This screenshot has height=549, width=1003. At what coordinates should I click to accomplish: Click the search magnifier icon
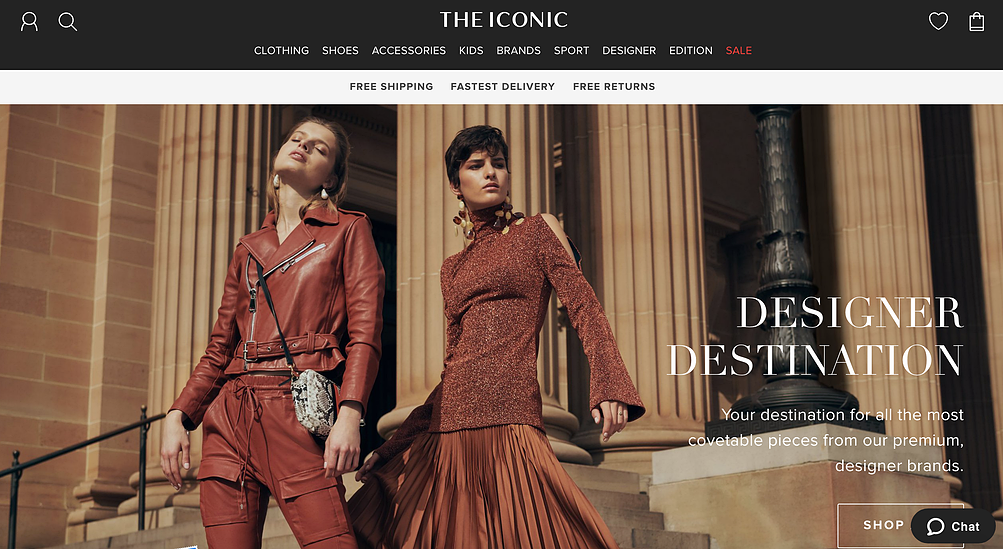coord(68,22)
